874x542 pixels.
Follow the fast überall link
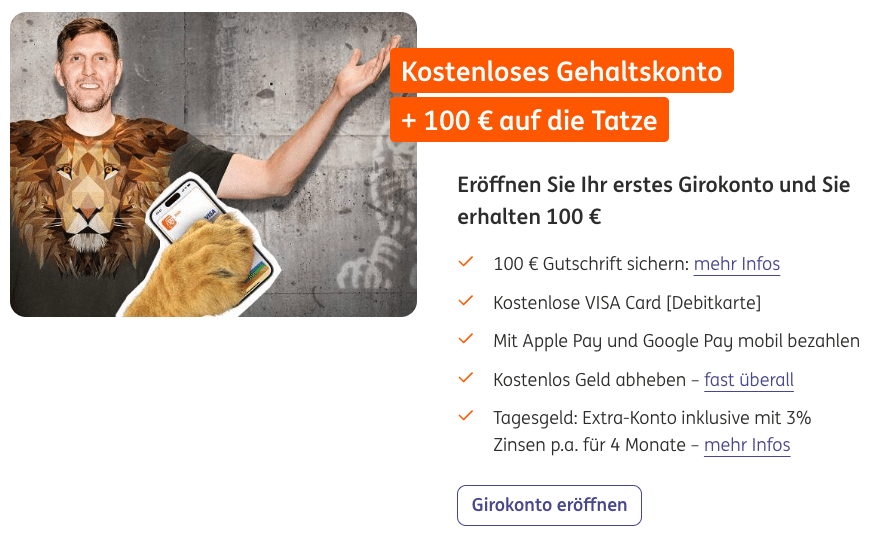749,380
